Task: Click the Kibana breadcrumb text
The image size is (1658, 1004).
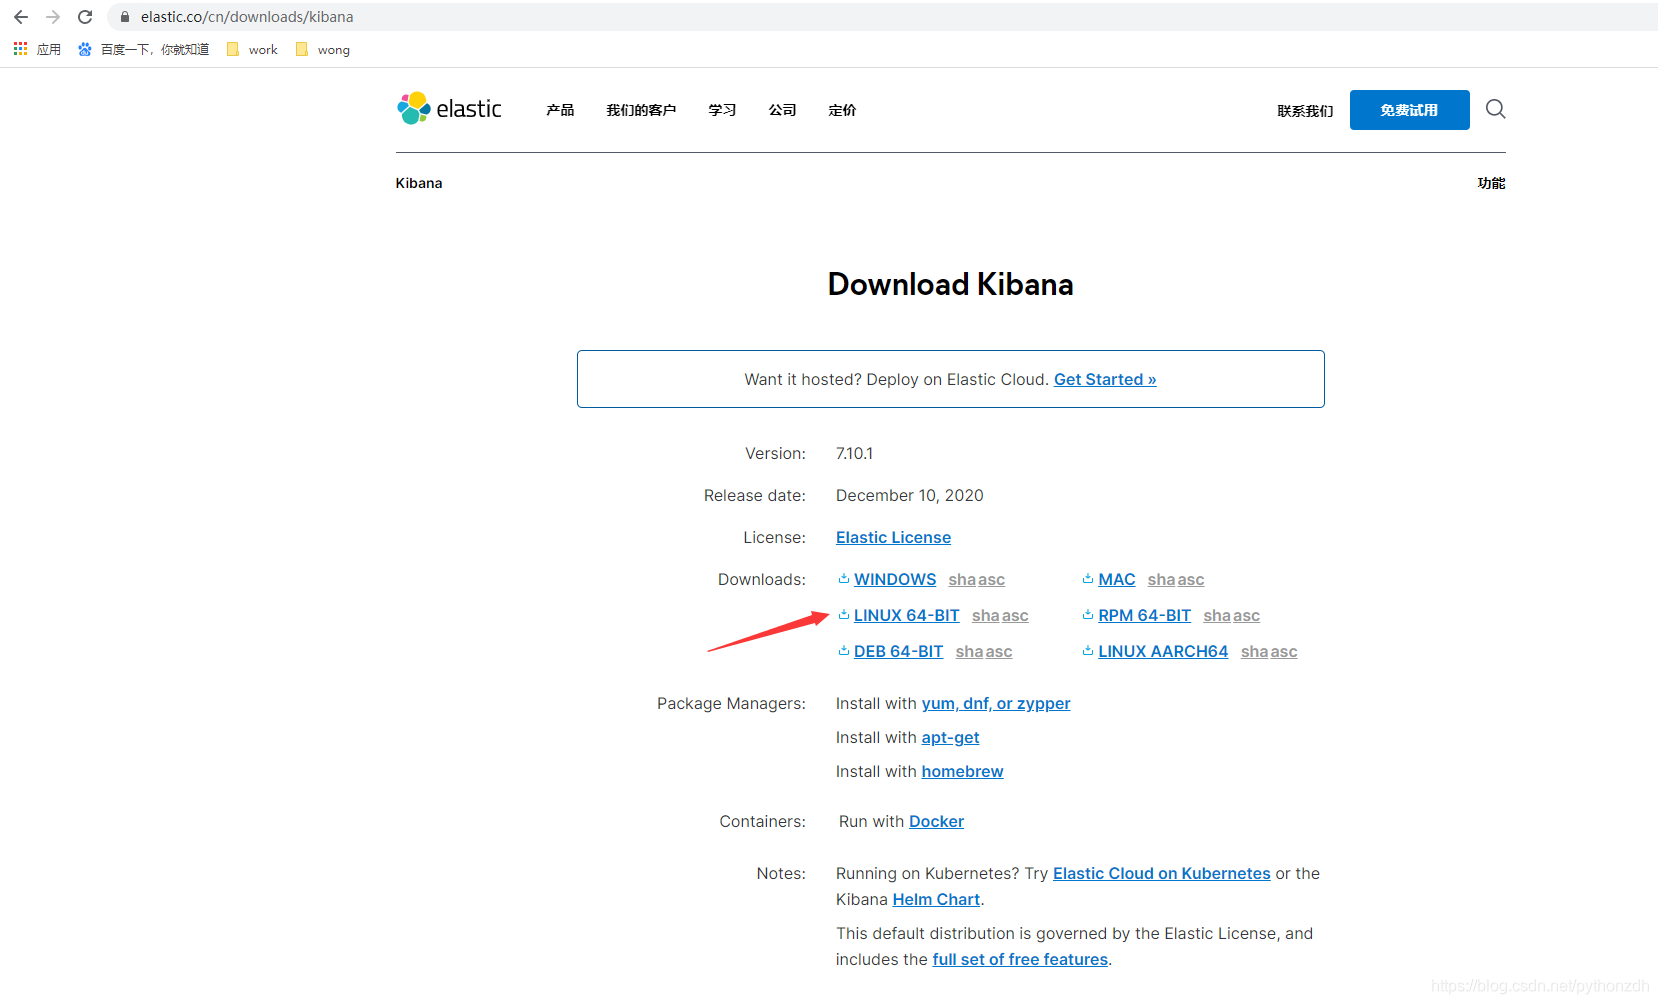Action: pos(419,183)
